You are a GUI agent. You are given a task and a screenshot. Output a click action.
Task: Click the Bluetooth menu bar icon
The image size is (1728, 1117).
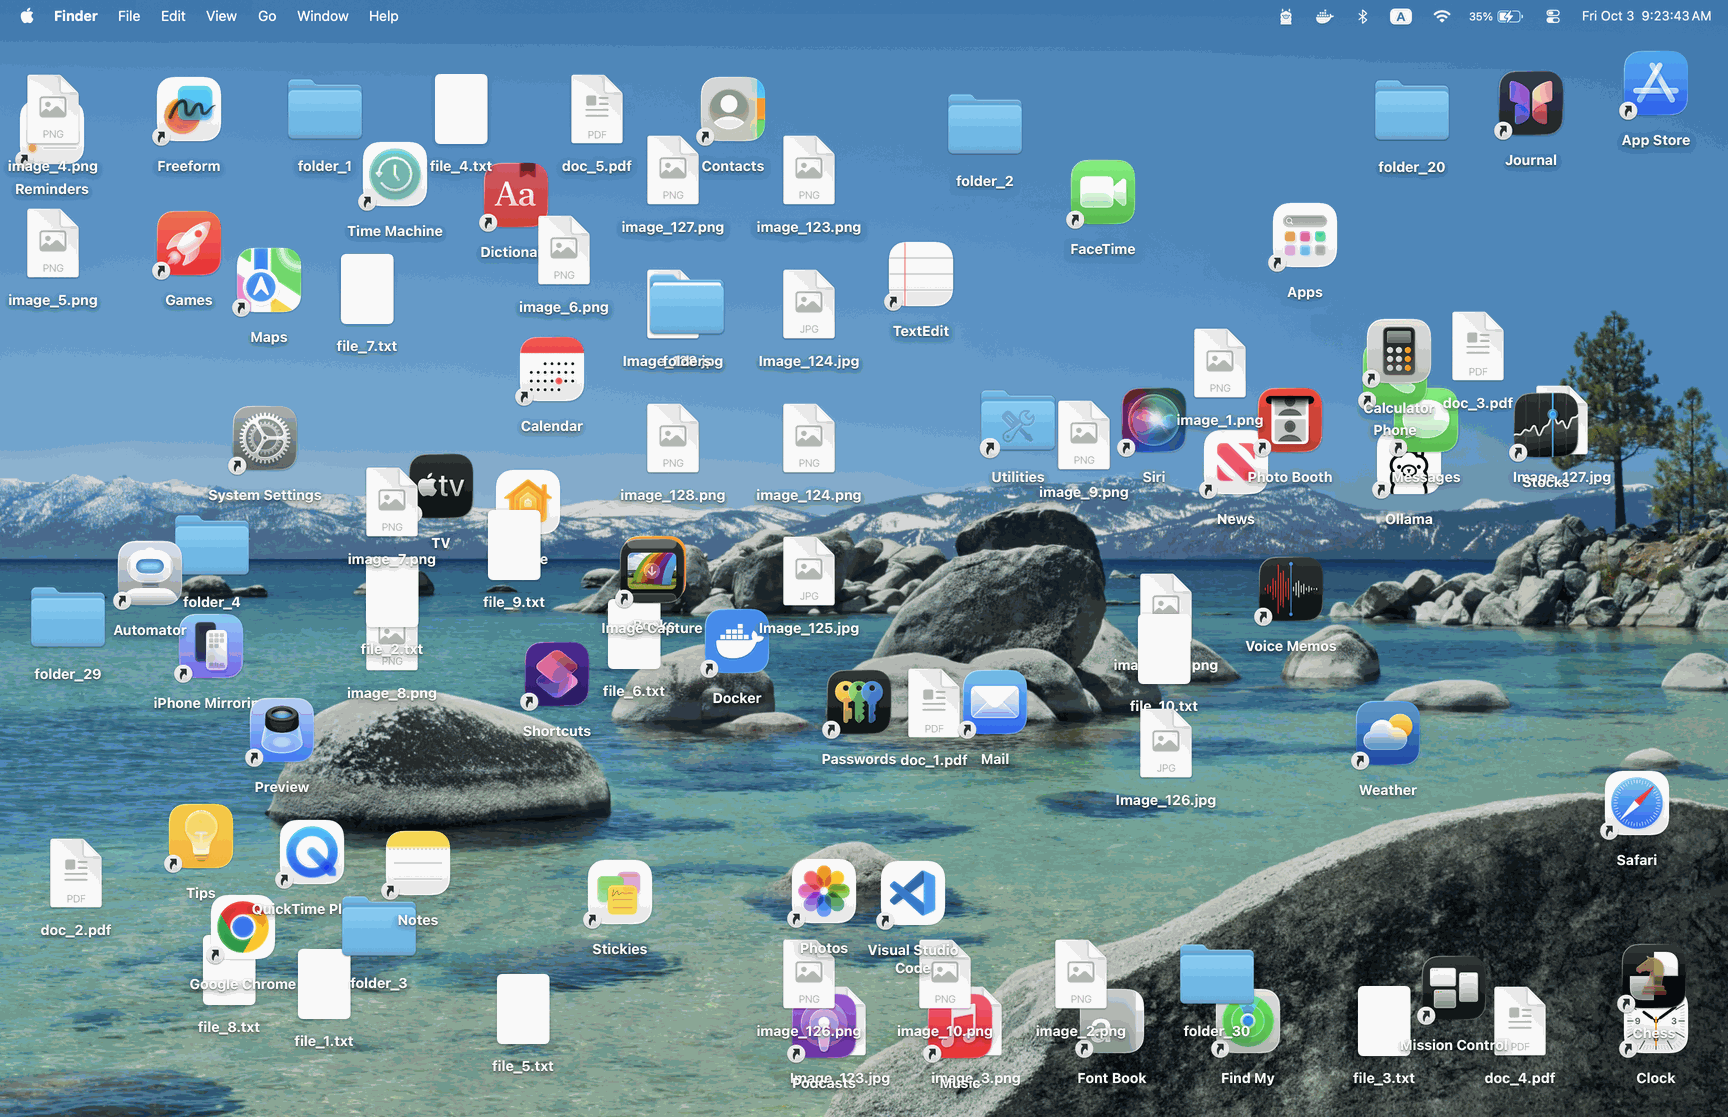click(1362, 16)
